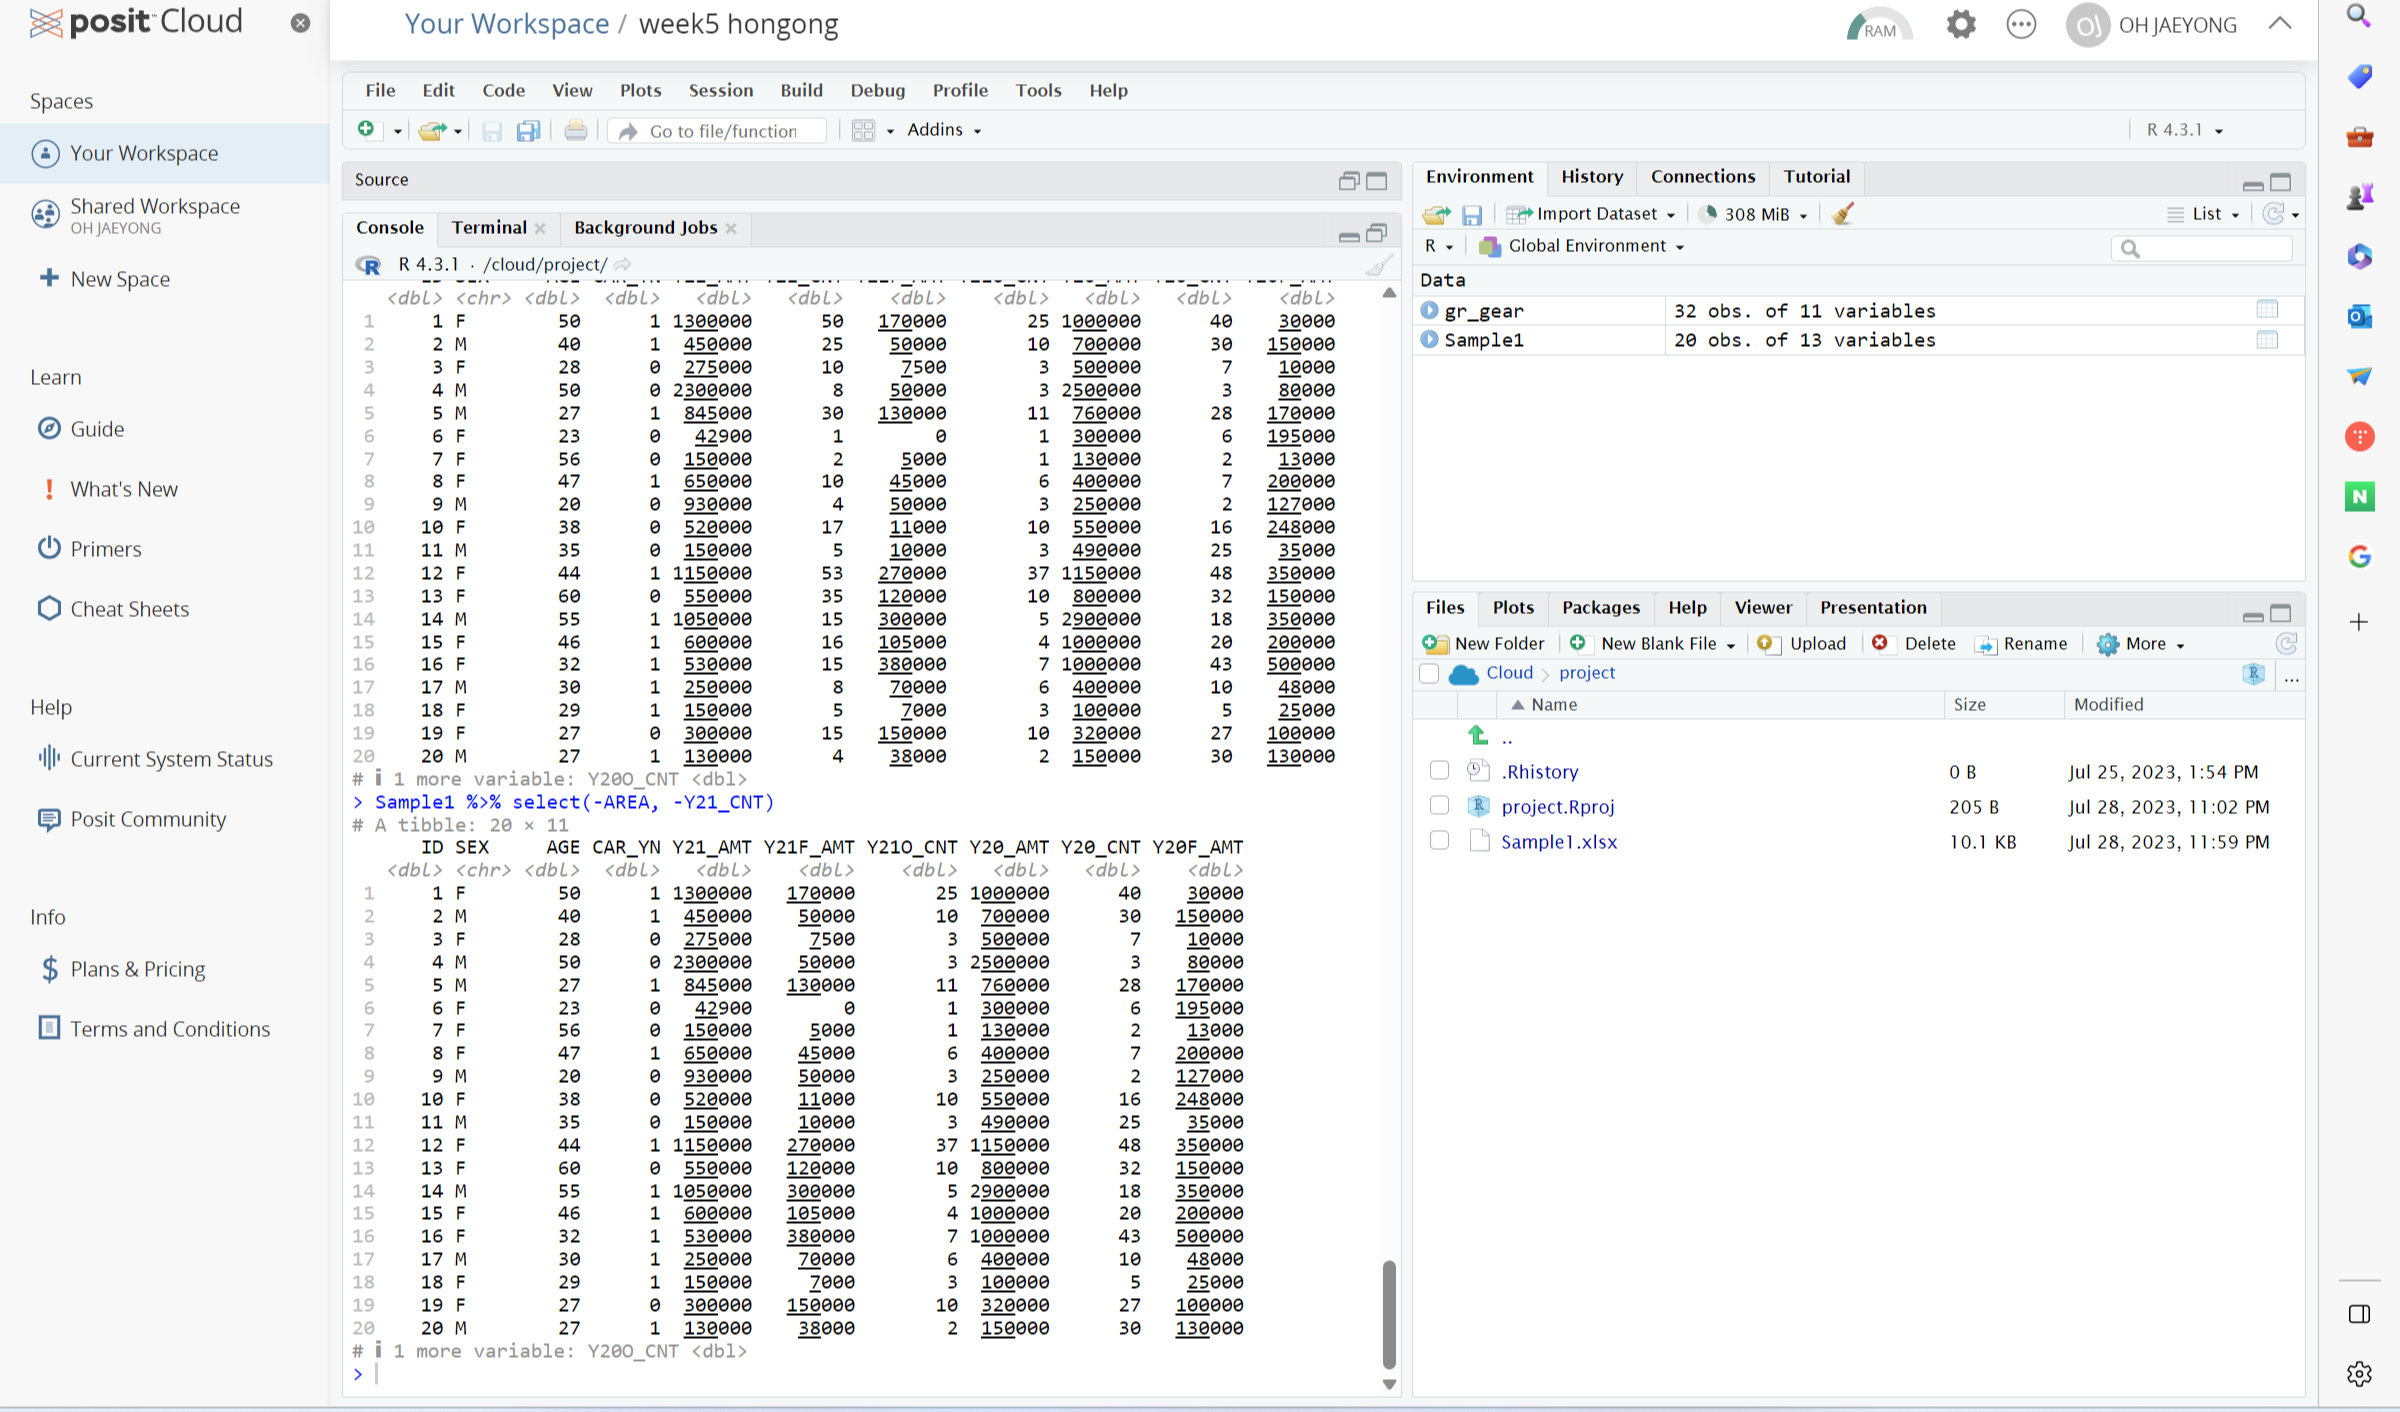The height and width of the screenshot is (1412, 2400).
Task: Open Cheat Sheets link in sidebar
Action: coord(129,609)
